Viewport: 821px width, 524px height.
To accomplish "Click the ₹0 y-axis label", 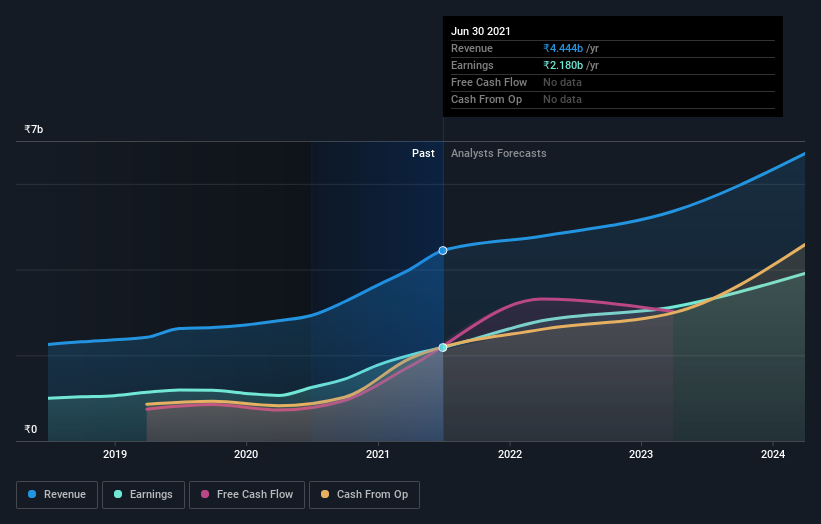I will pos(30,429).
